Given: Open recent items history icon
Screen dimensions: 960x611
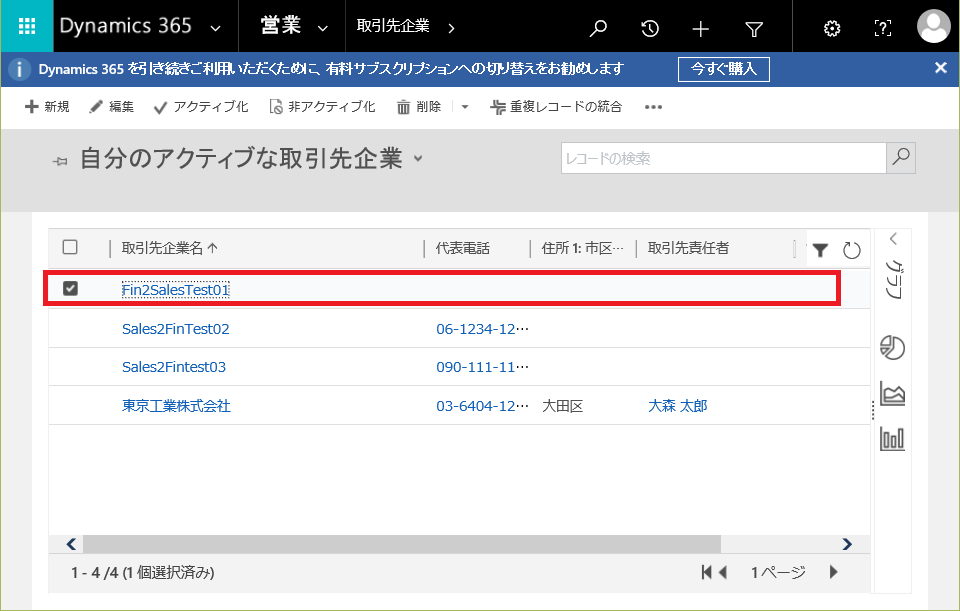Looking at the screenshot, I should [650, 28].
